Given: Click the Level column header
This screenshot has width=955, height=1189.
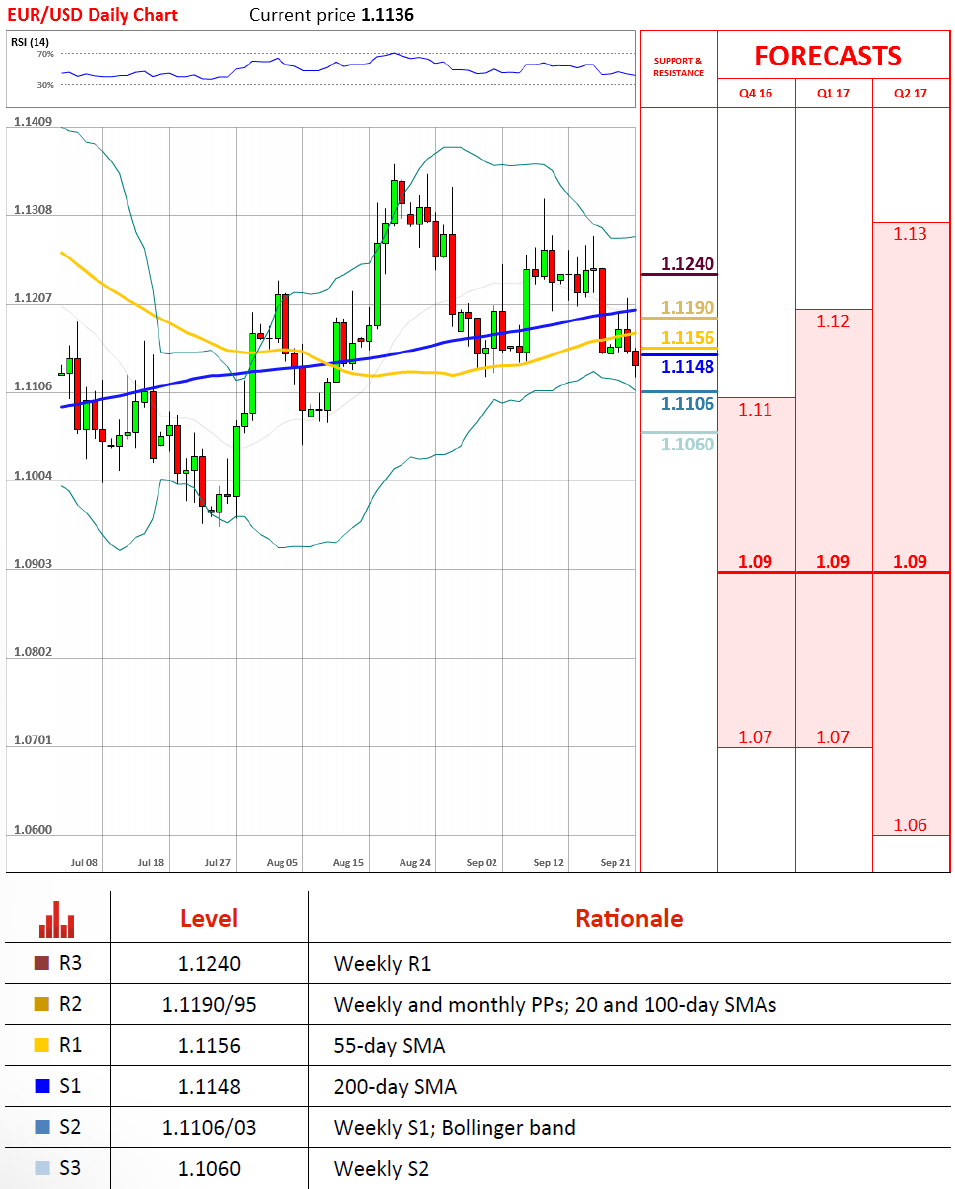Looking at the screenshot, I should point(209,918).
